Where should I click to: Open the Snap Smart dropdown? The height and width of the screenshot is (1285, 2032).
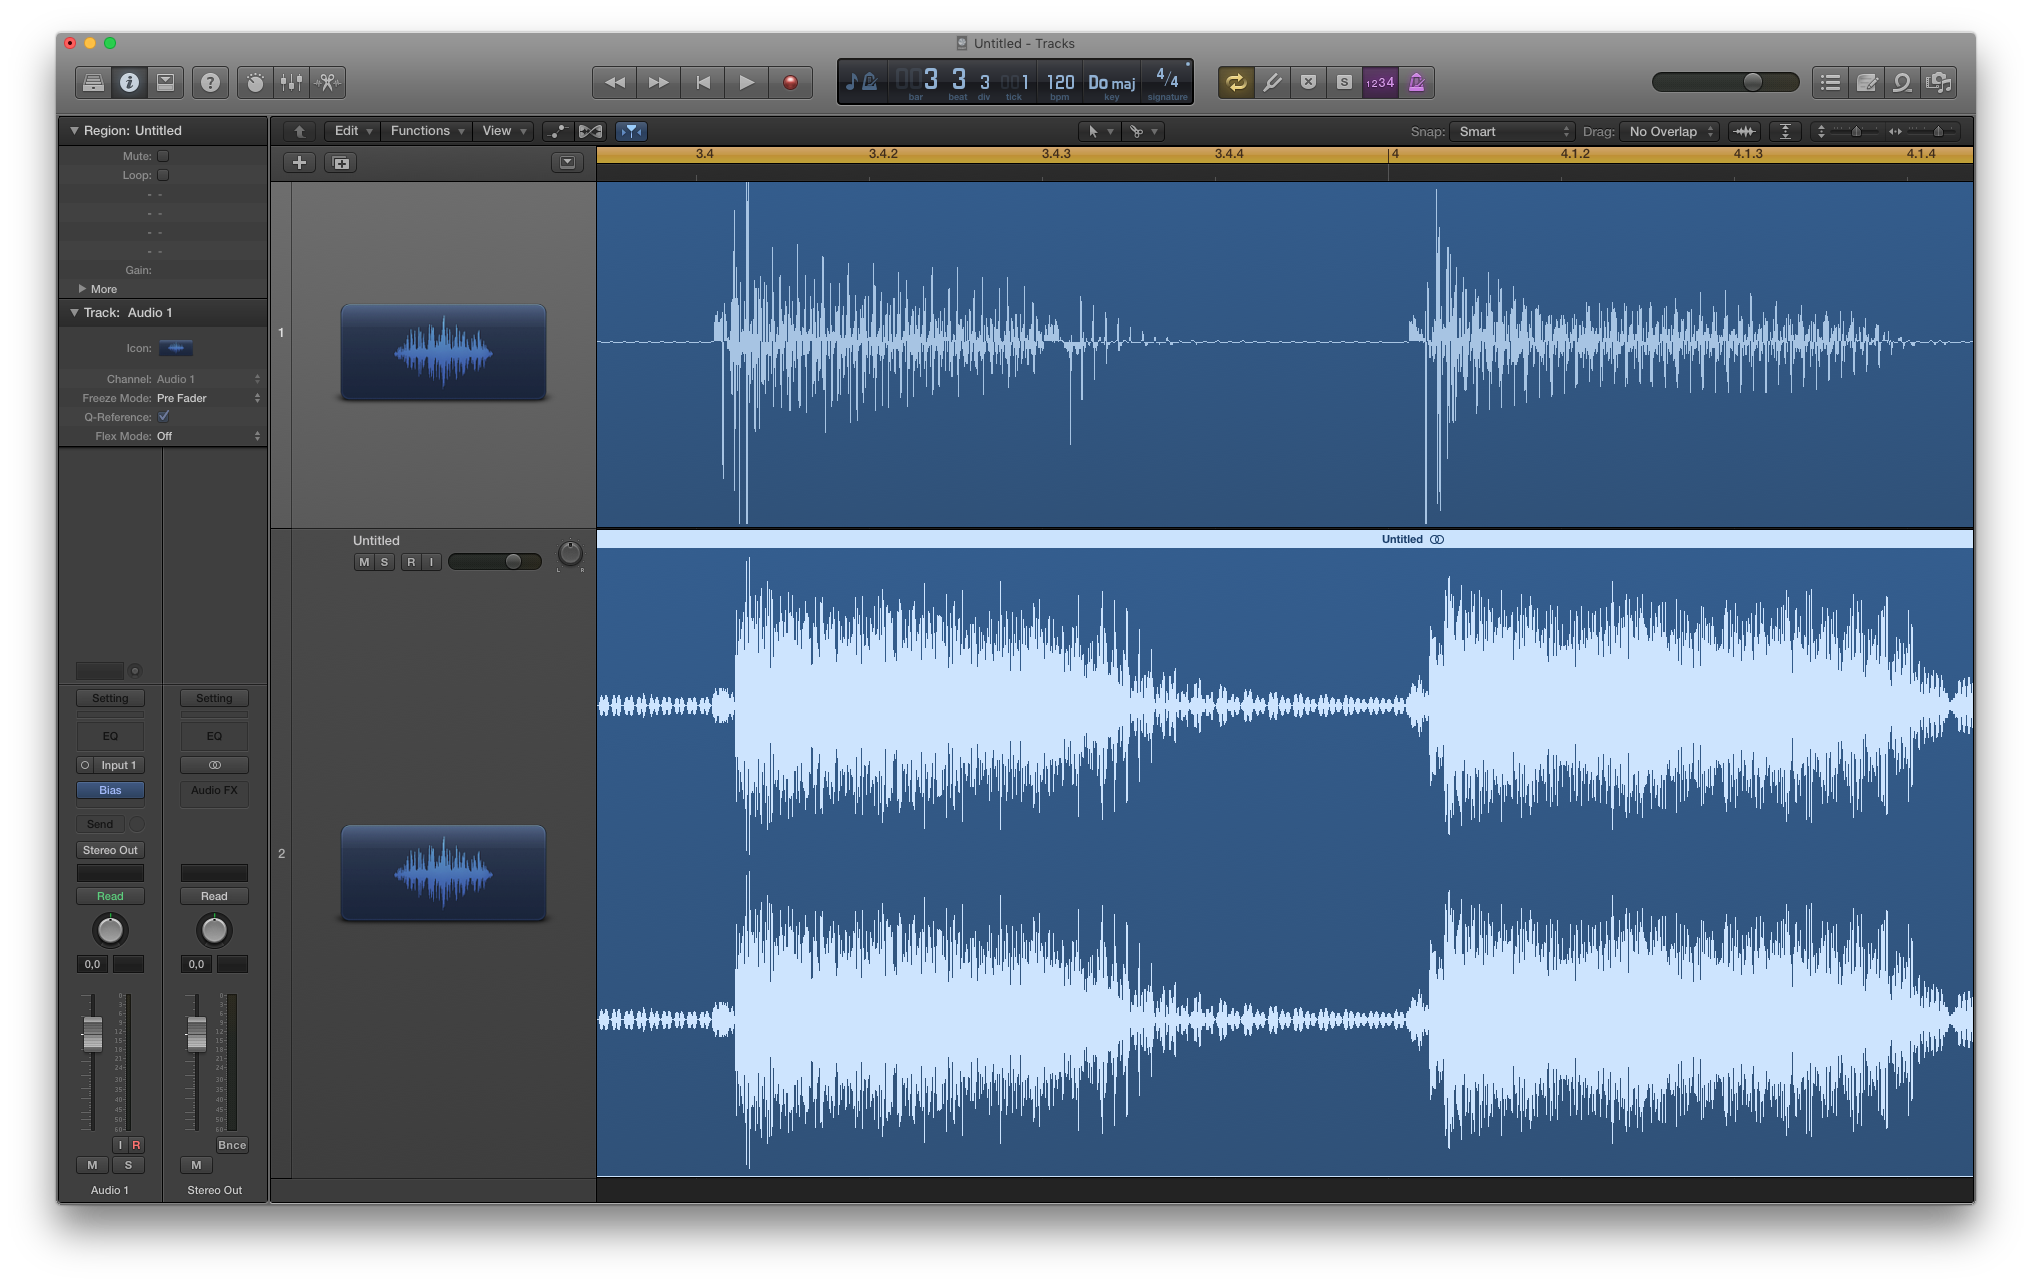[x=1513, y=132]
